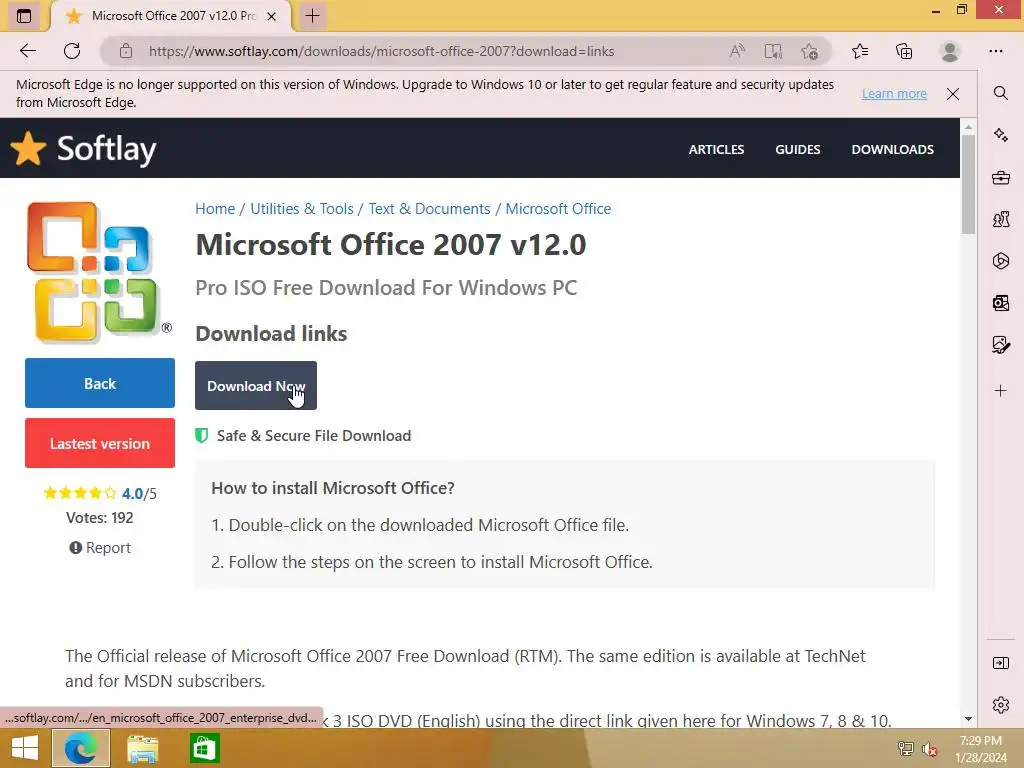This screenshot has height=768, width=1024.
Task: Open sidebar Search icon
Action: pyautogui.click(x=1000, y=93)
